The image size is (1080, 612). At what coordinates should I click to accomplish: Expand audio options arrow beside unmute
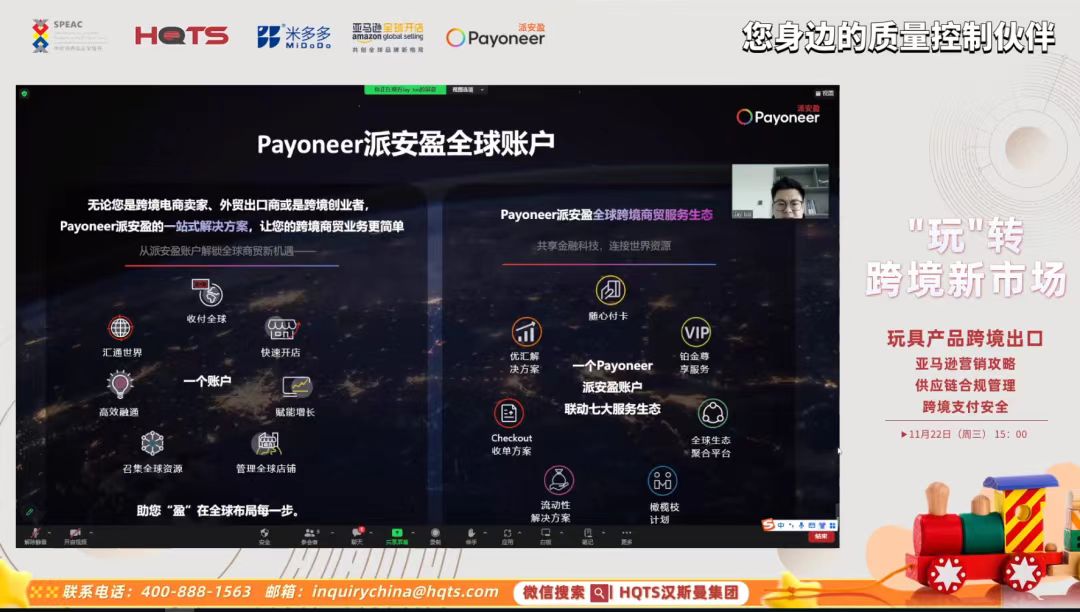click(50, 532)
